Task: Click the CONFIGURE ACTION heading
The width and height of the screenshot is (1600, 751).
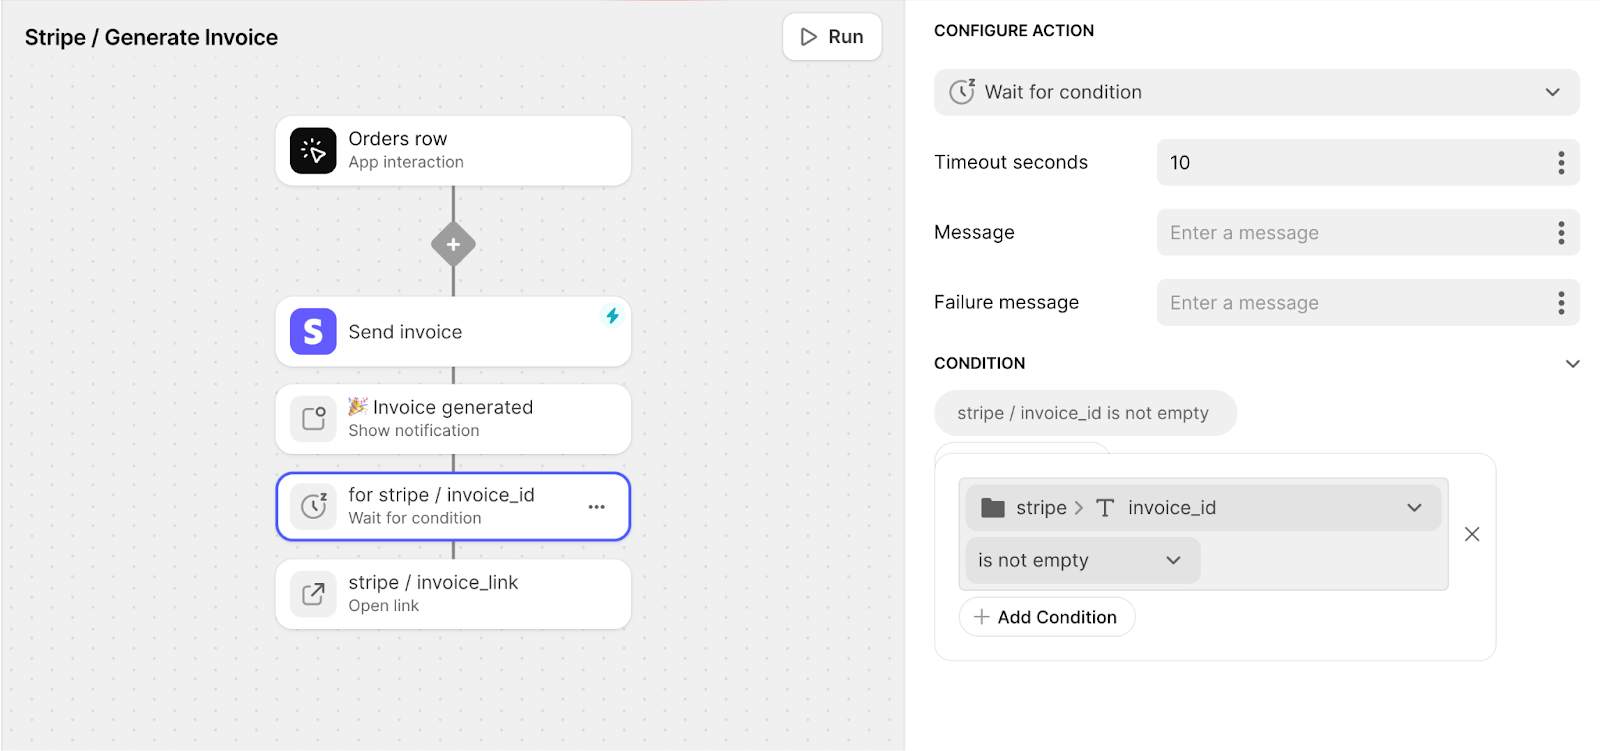Action: pyautogui.click(x=1014, y=31)
